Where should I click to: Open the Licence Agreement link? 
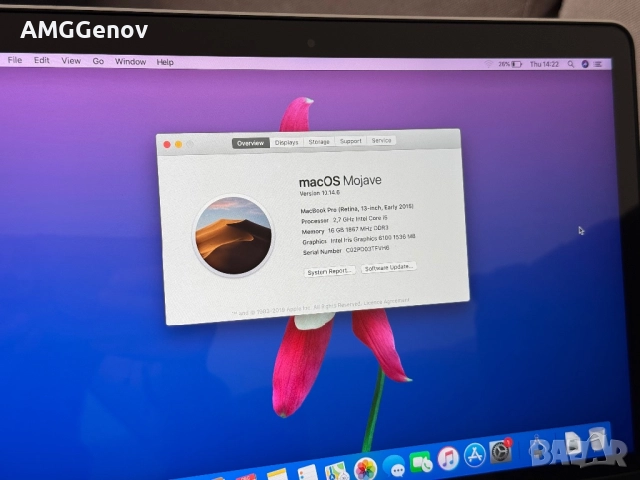tap(386, 302)
